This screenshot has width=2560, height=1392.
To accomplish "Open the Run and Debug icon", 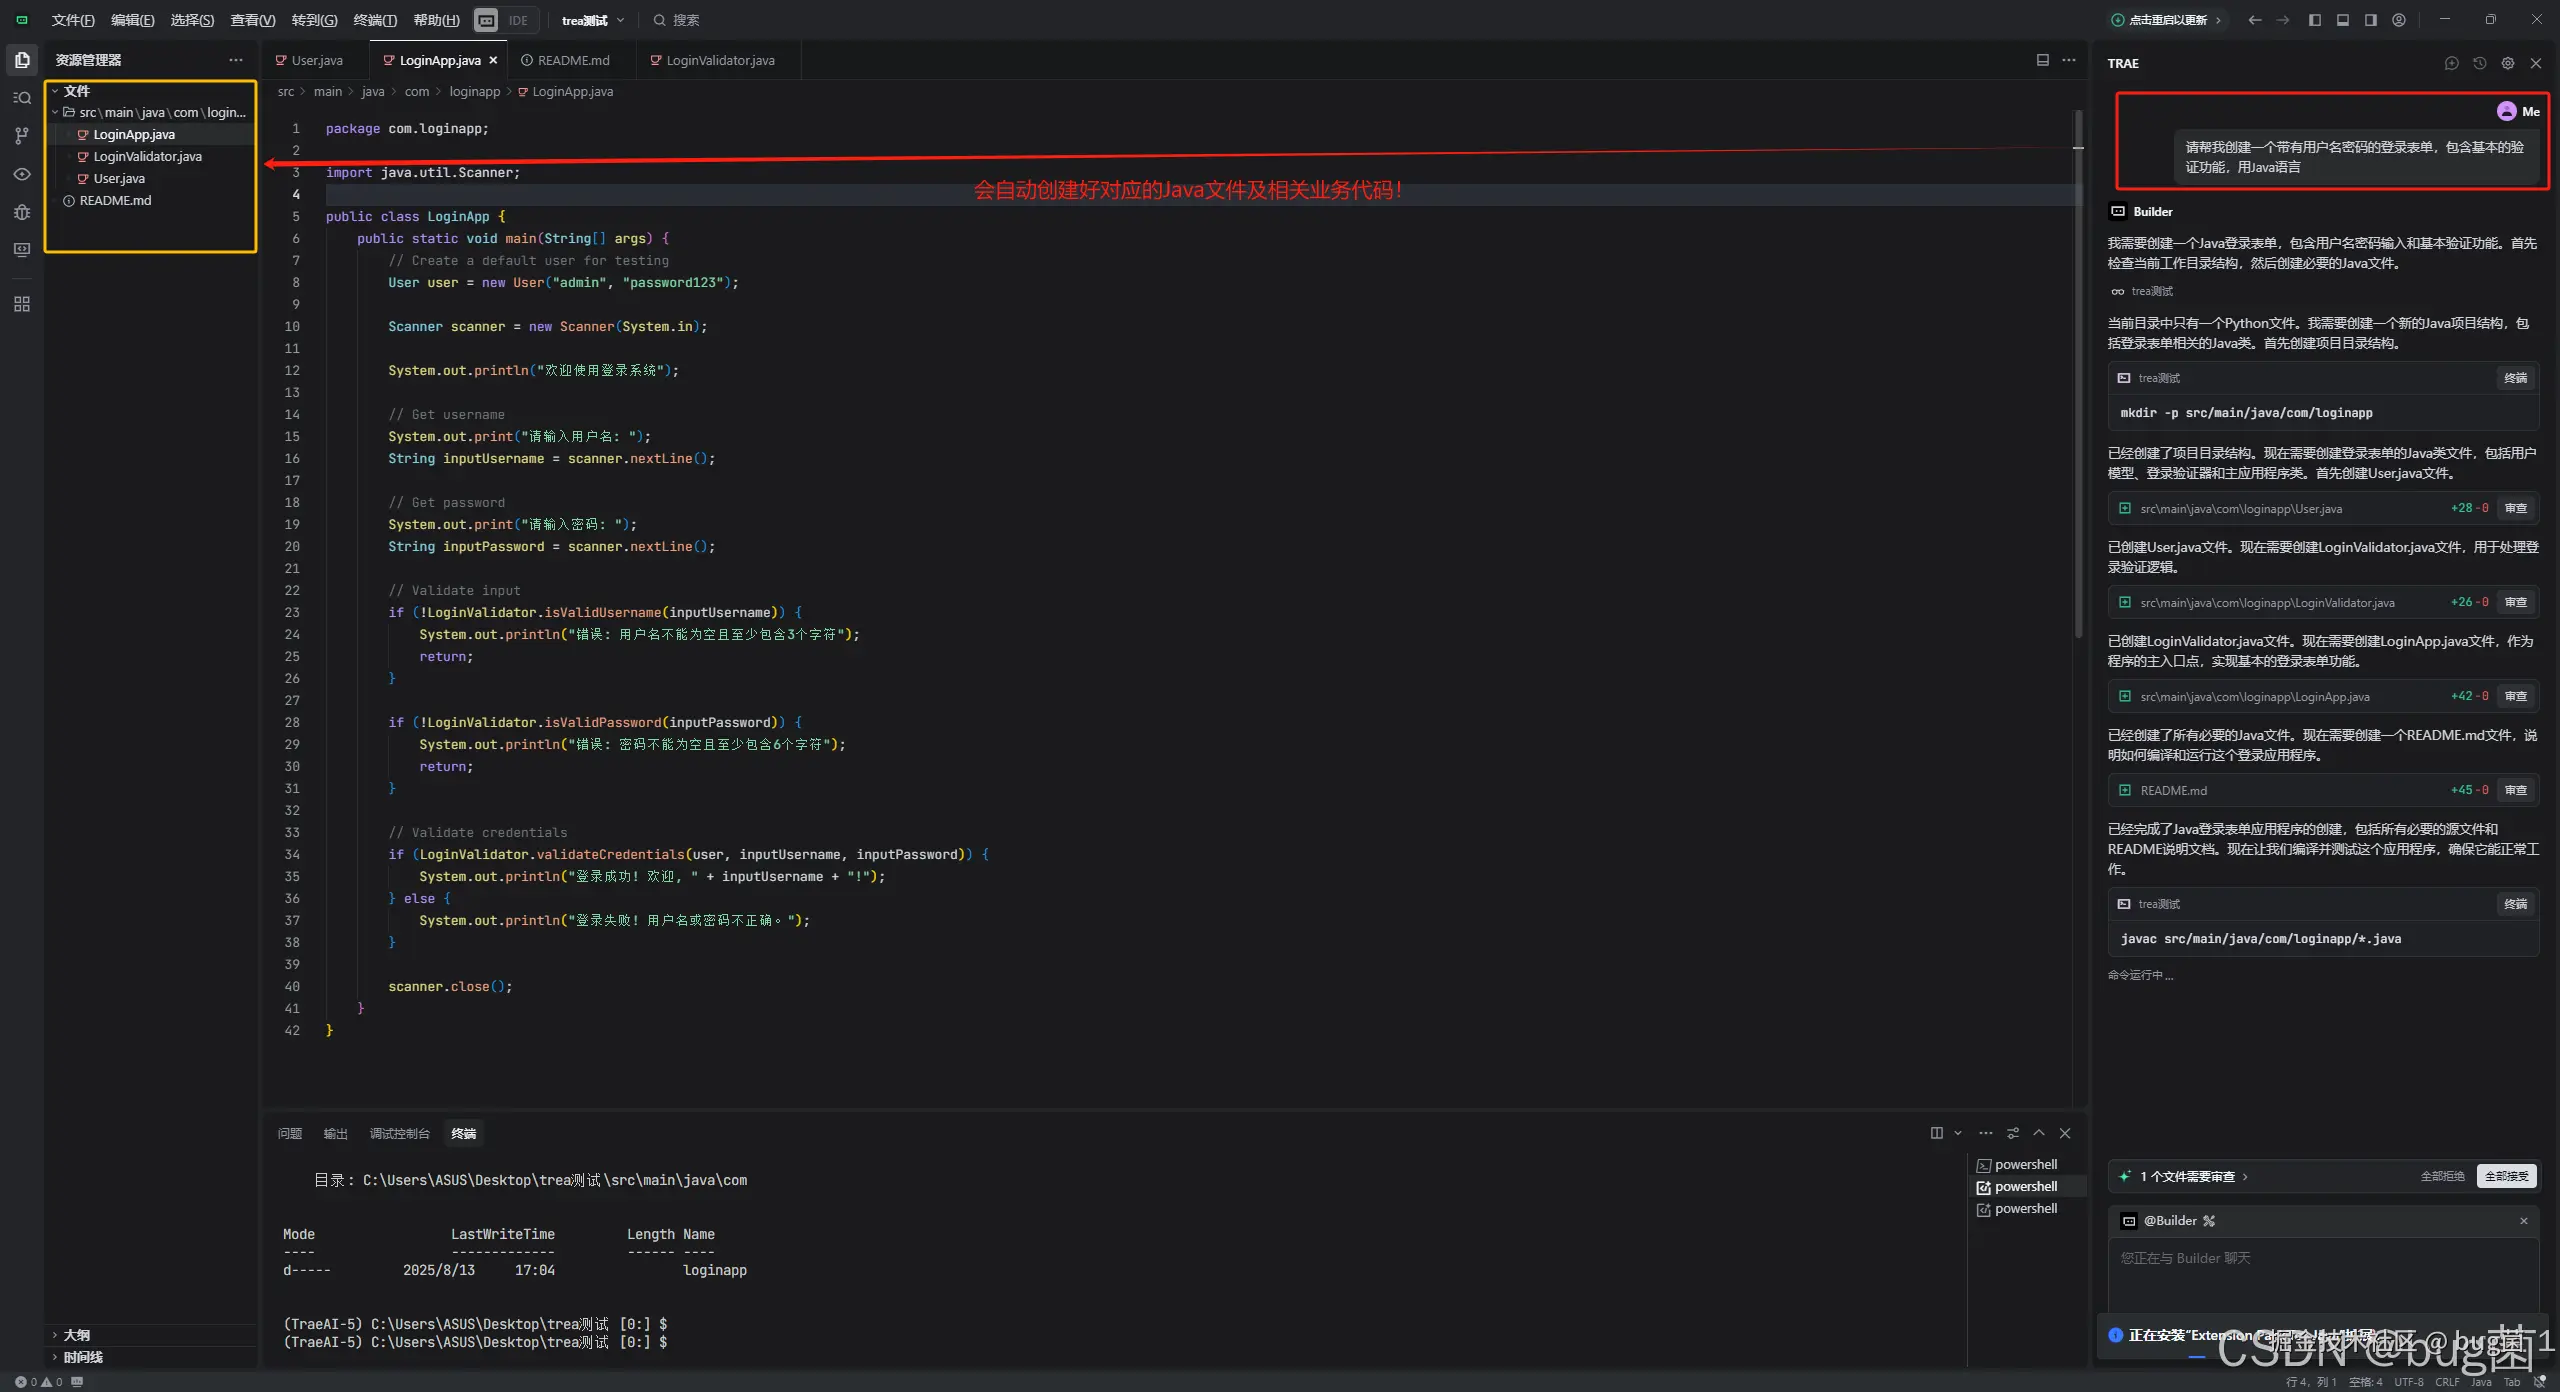I will 22,212.
